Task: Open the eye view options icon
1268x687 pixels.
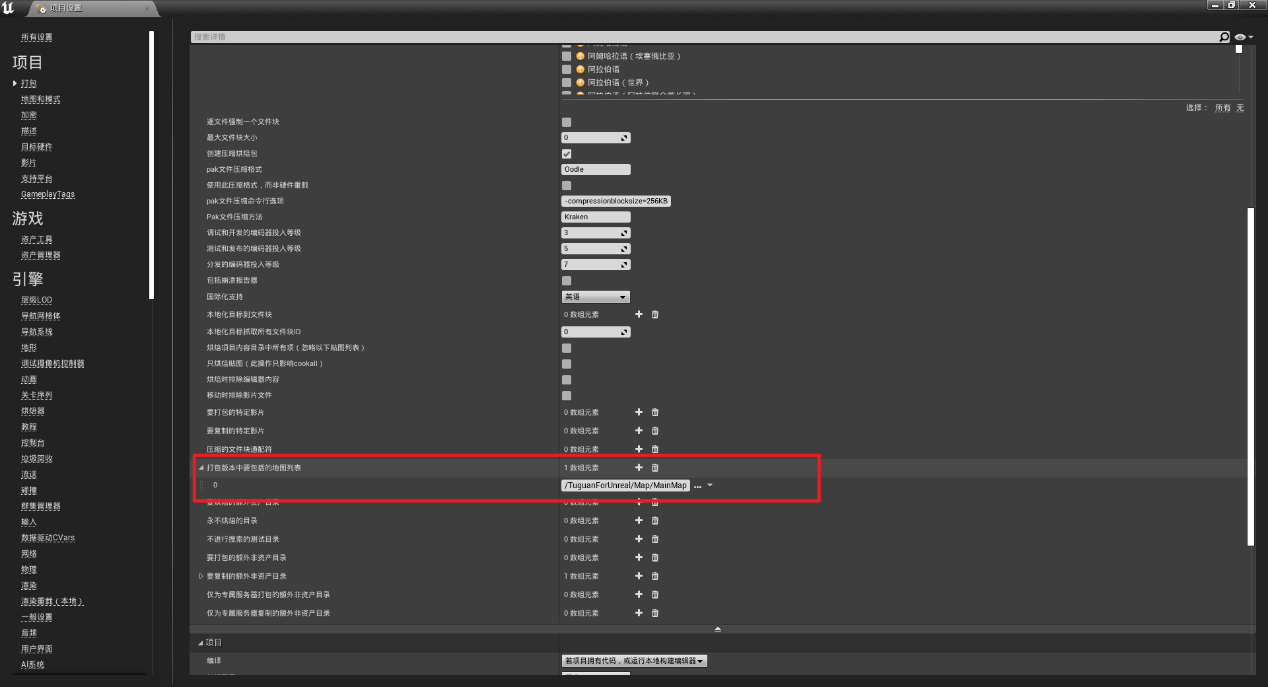Action: (1241, 37)
